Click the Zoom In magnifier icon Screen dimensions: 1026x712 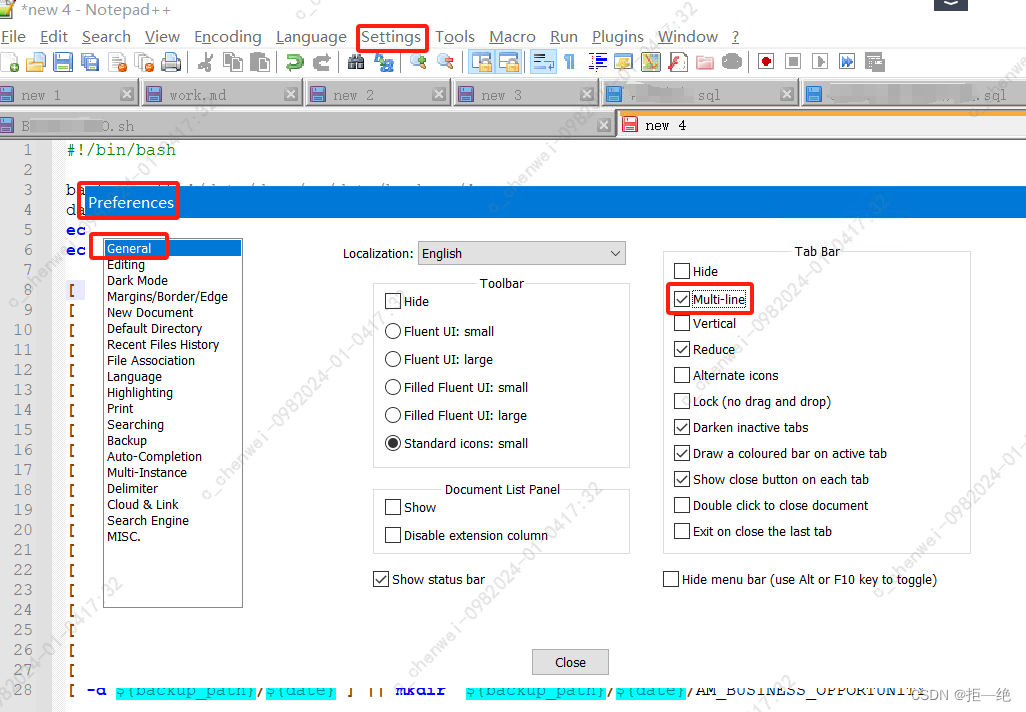[x=418, y=63]
